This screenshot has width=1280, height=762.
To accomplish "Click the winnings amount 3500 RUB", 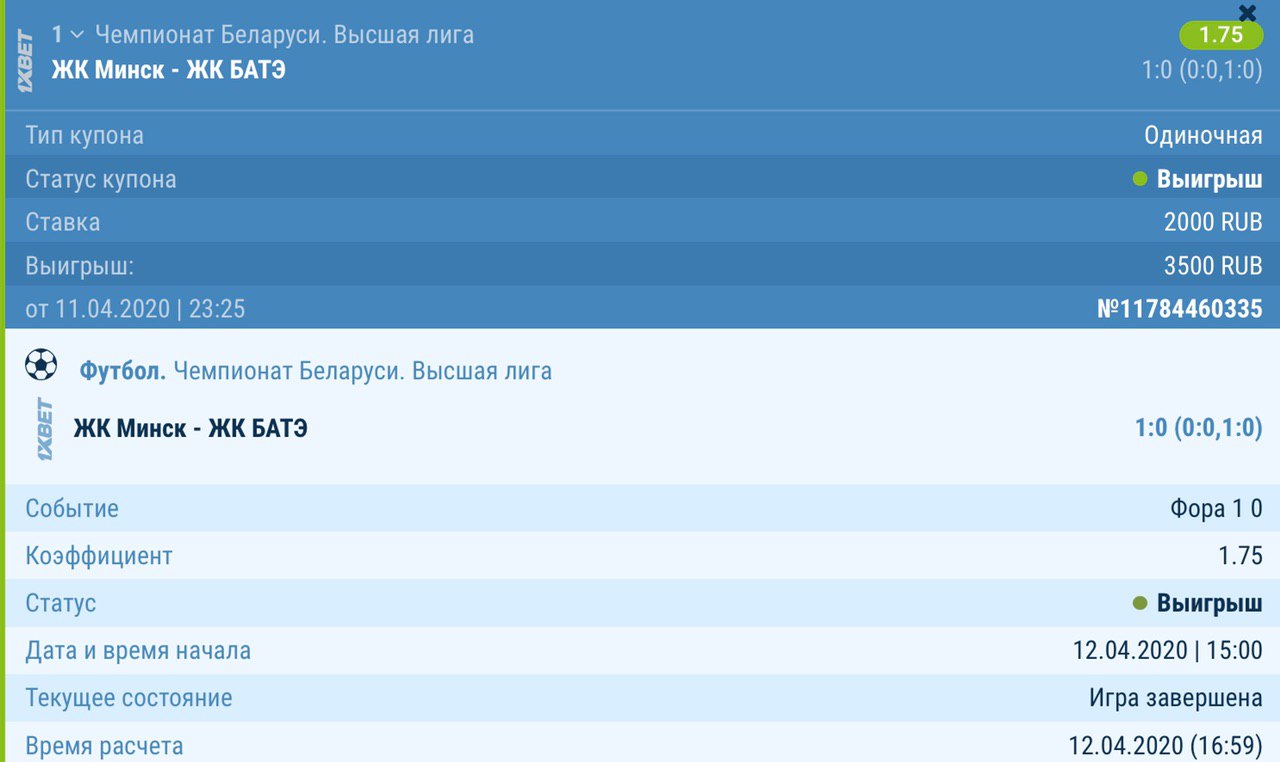I will coord(1213,267).
